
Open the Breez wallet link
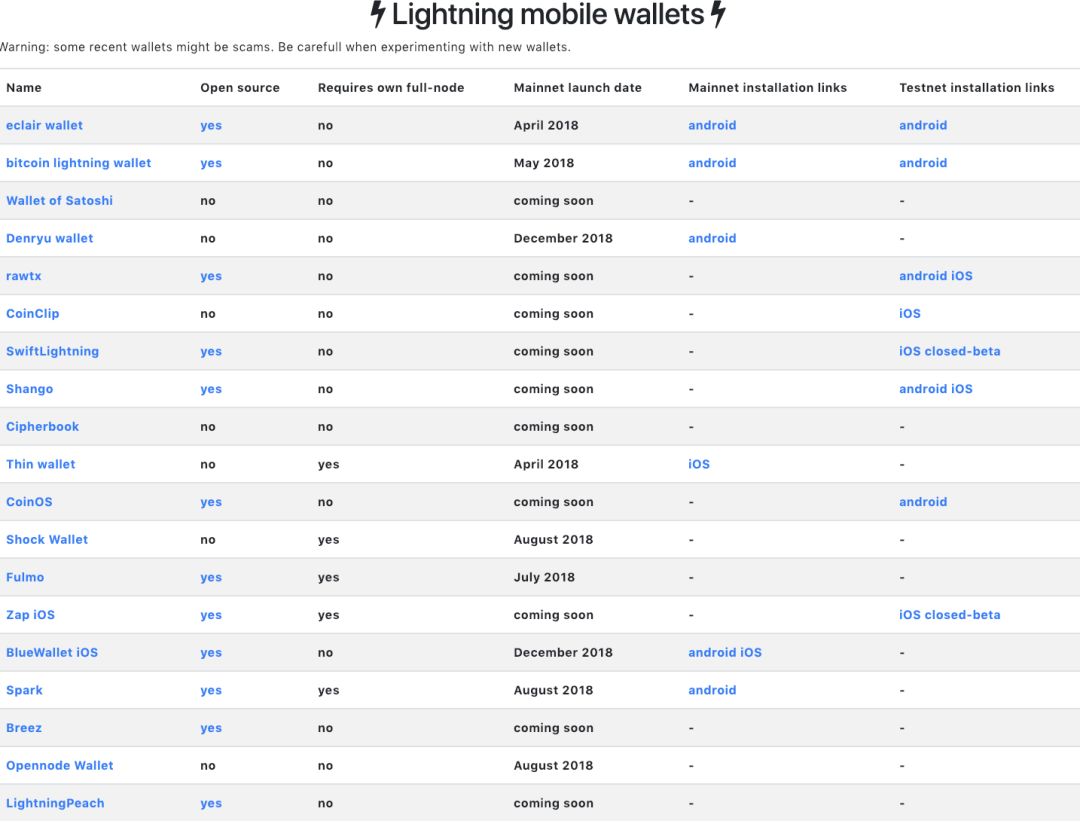pos(24,728)
